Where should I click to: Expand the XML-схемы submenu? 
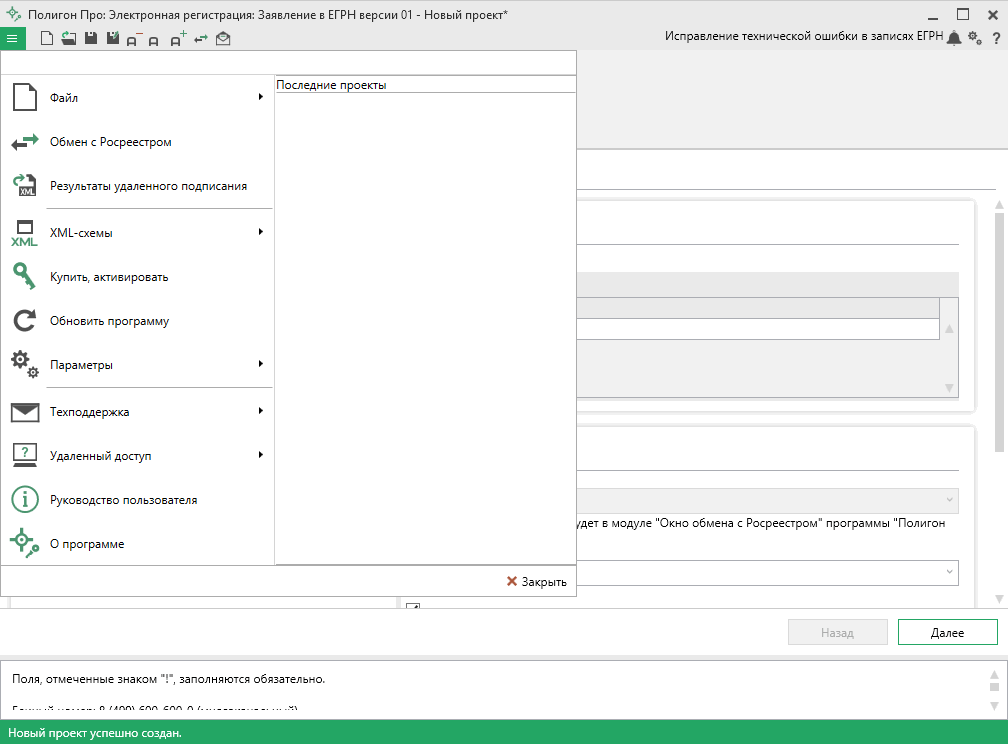pyautogui.click(x=138, y=233)
